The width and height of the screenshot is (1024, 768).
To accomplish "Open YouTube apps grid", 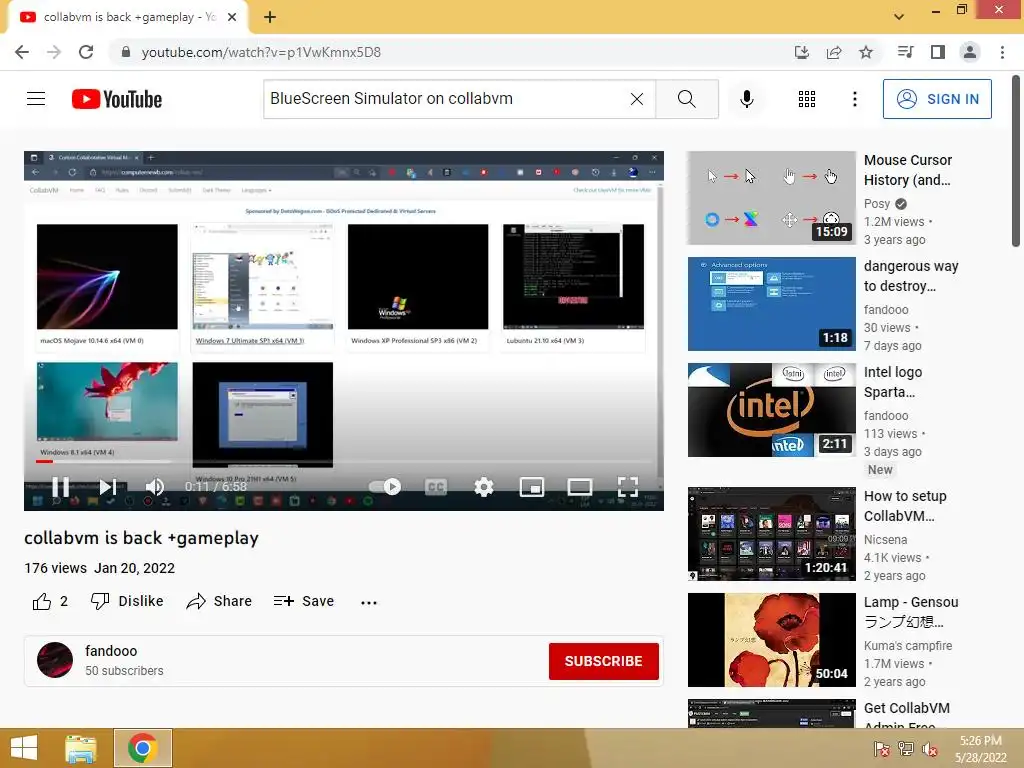I will (x=807, y=99).
